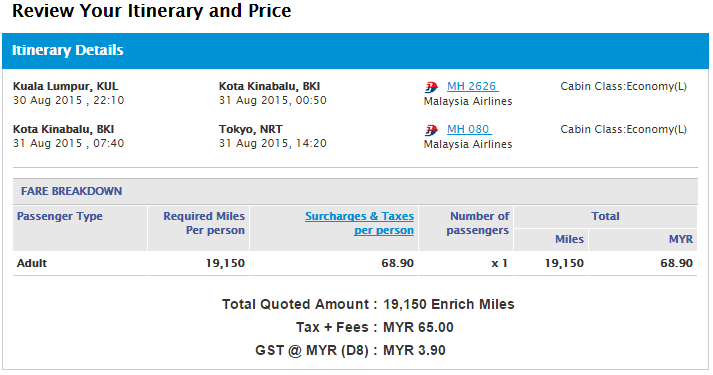Click the Total Quoted Amount Enrich Miles text

click(368, 304)
